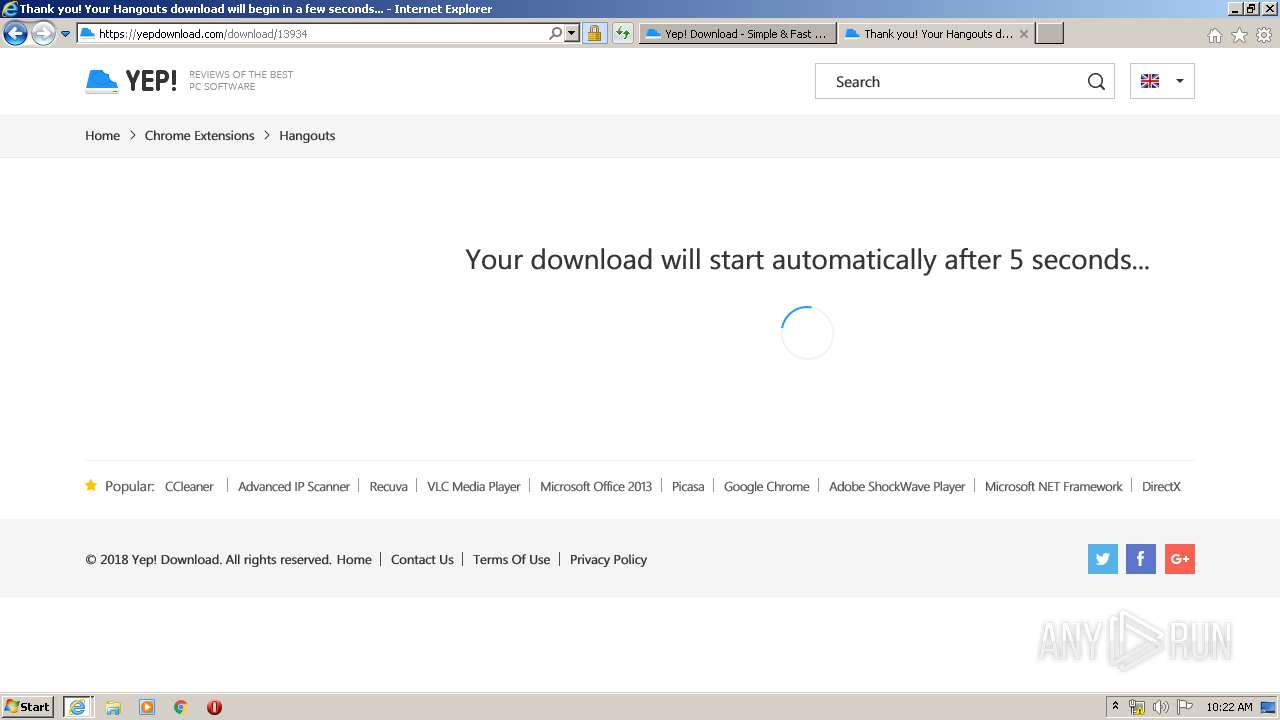The height and width of the screenshot is (720, 1280).
Task: Click the Google+ social icon
Action: pos(1180,559)
